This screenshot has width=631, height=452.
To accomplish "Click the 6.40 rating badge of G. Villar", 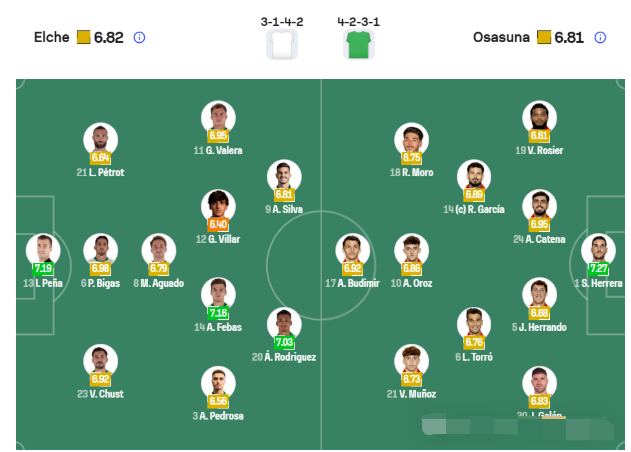I will (x=218, y=225).
